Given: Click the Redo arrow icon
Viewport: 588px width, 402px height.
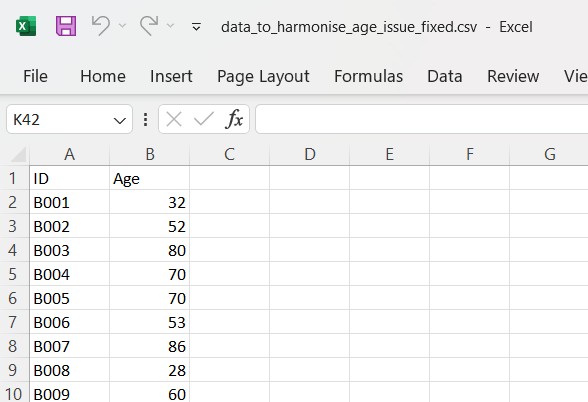Looking at the screenshot, I should coord(149,26).
